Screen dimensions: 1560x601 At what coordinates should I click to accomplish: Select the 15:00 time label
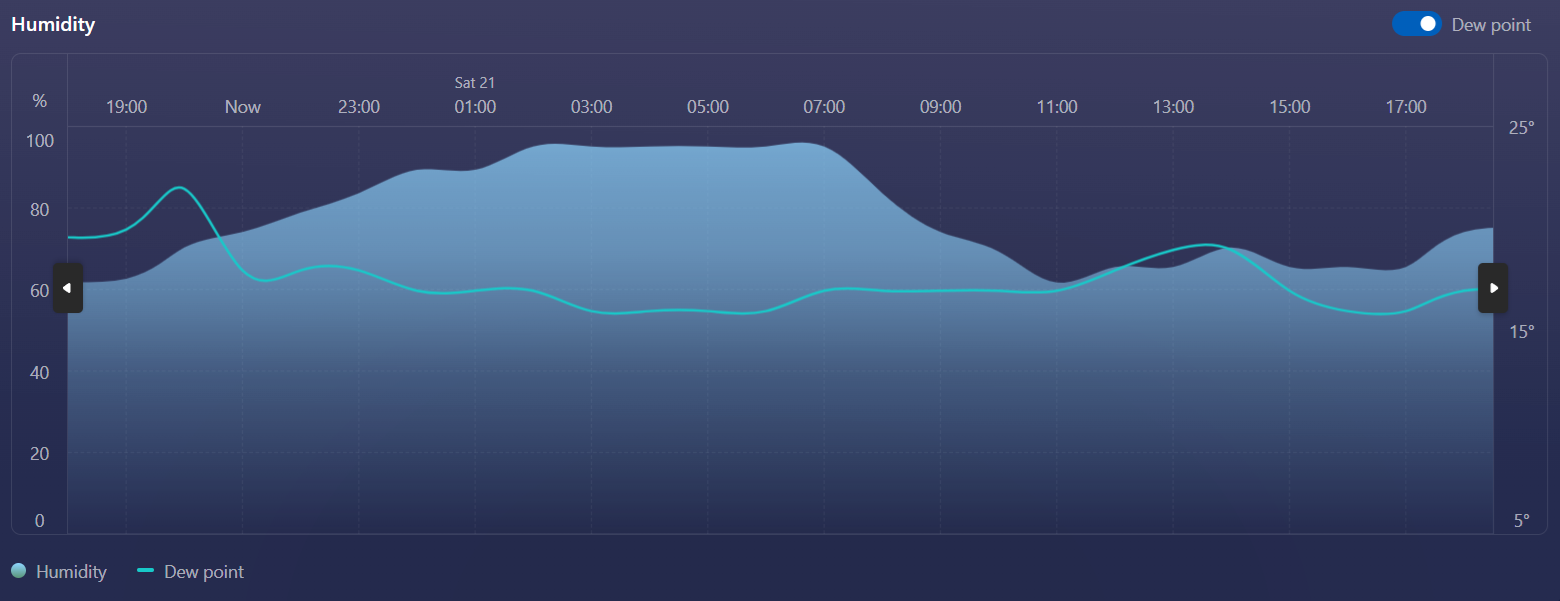click(1290, 107)
